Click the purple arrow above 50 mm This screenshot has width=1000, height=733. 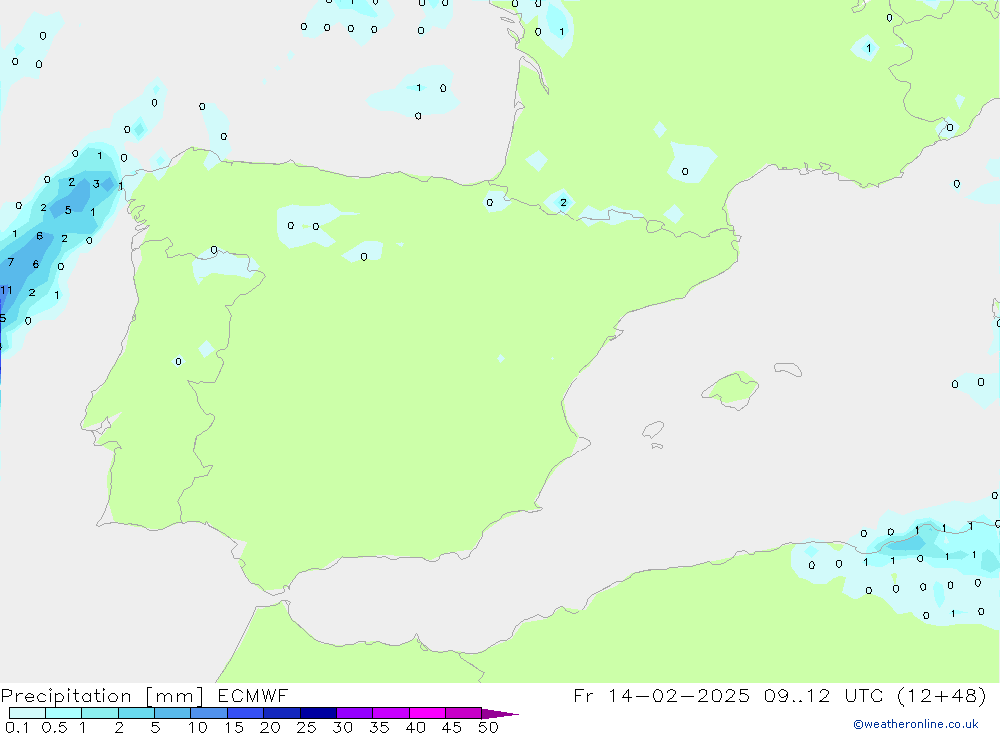point(499,714)
